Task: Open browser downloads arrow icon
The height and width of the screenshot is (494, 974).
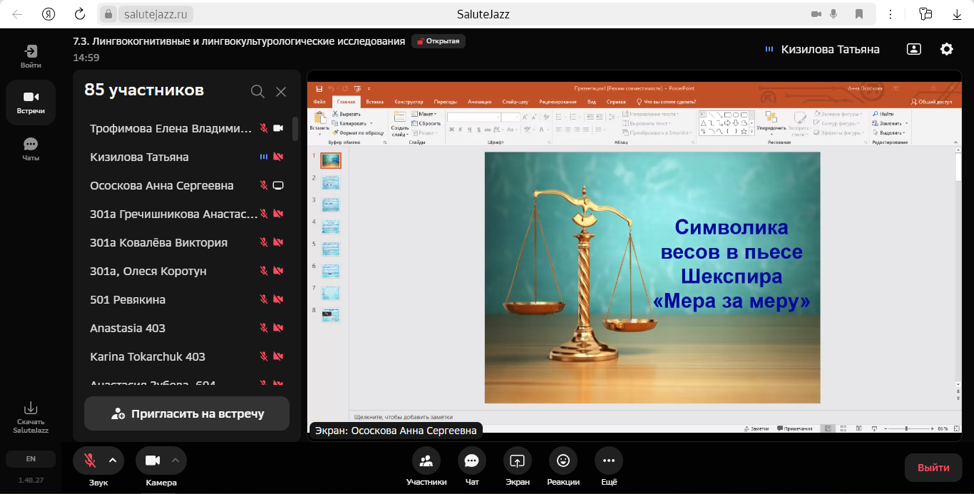Action: point(957,14)
